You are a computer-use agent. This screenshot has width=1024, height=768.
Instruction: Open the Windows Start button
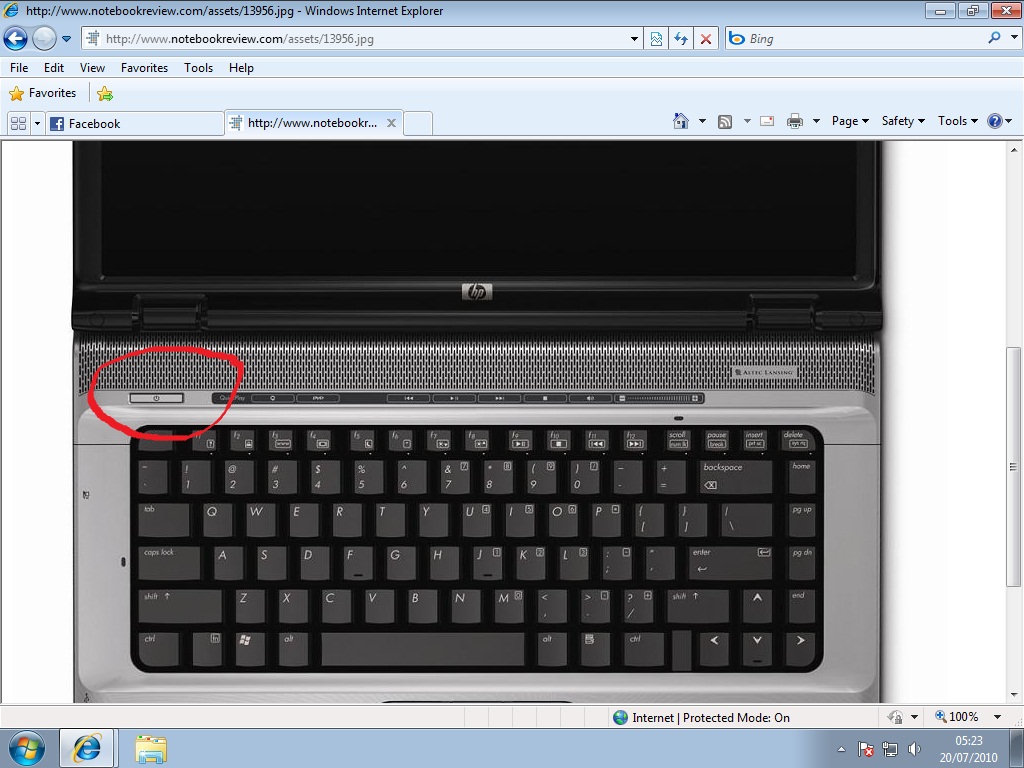coord(26,748)
